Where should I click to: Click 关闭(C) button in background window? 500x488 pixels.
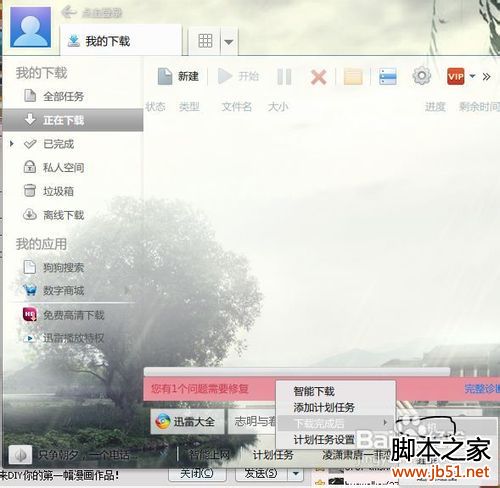point(197,473)
